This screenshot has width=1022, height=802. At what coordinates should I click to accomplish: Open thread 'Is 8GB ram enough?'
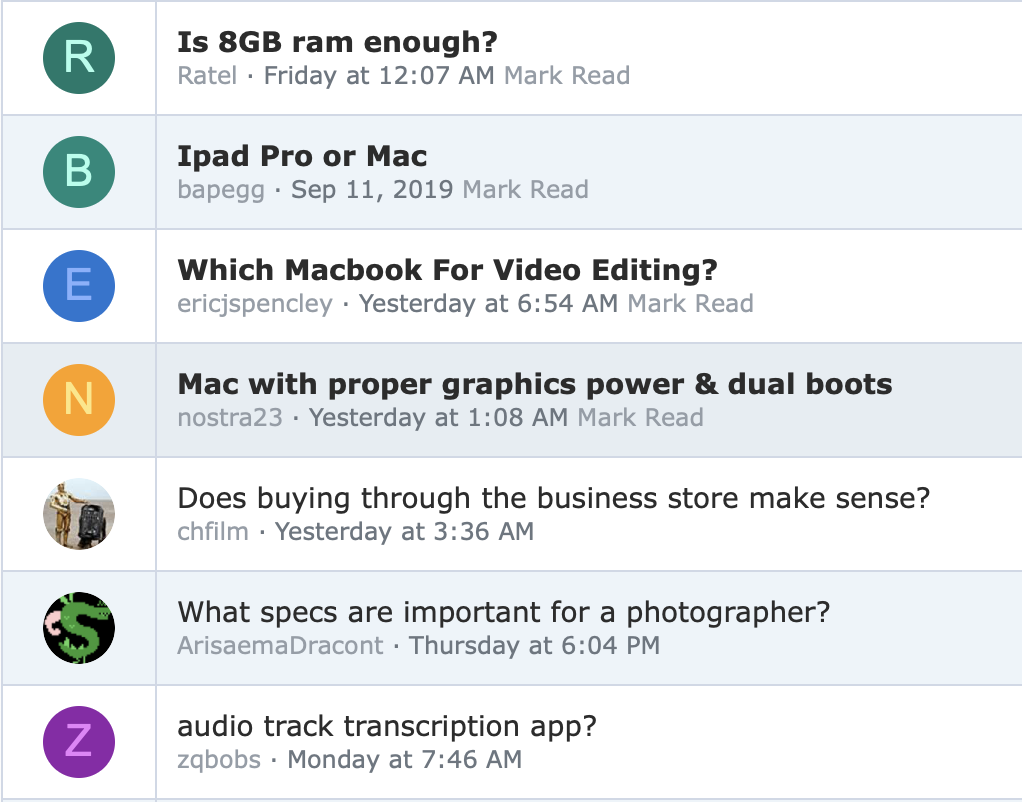click(337, 42)
